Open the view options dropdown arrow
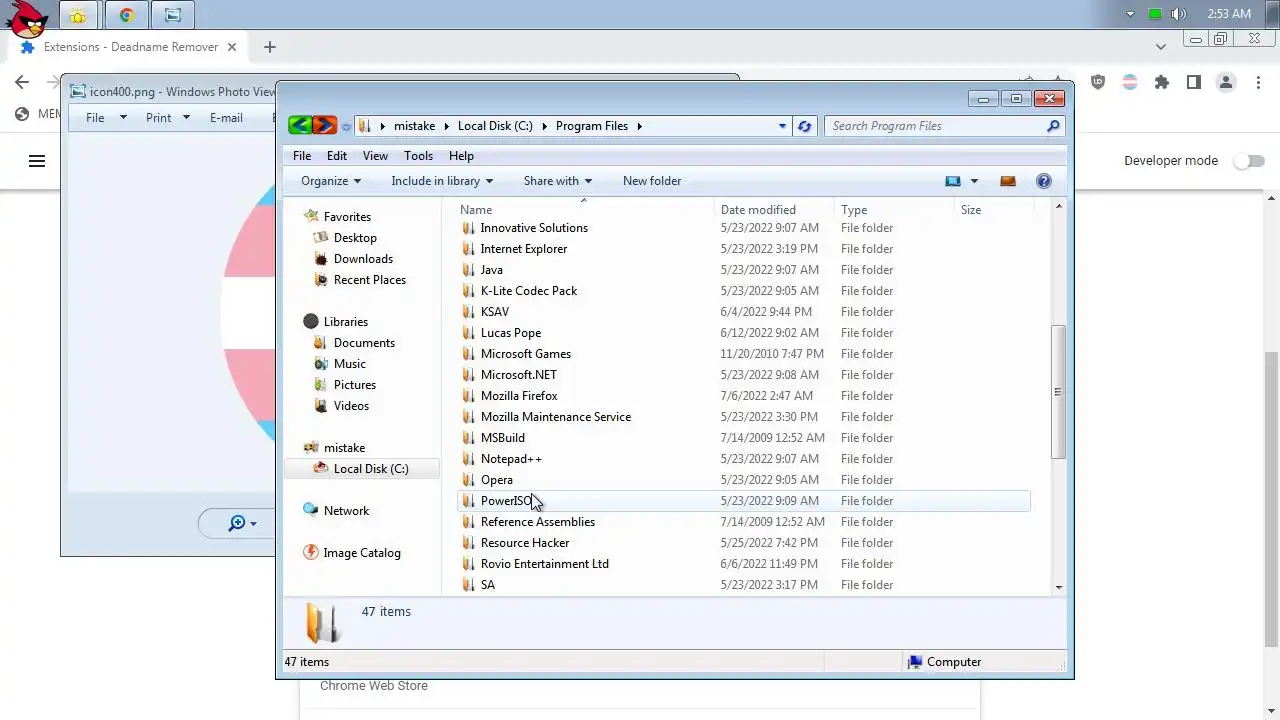 click(x=974, y=181)
